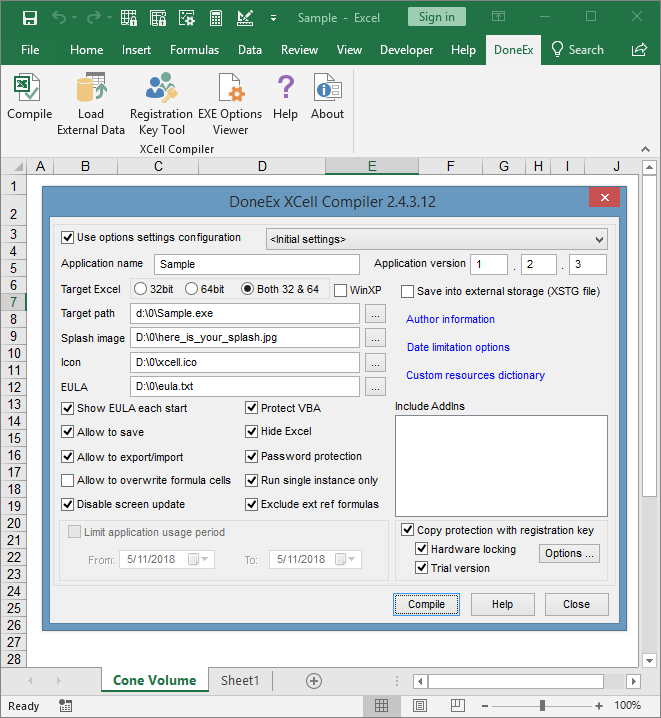
Task: Browse for the EULA file
Action: (x=375, y=386)
